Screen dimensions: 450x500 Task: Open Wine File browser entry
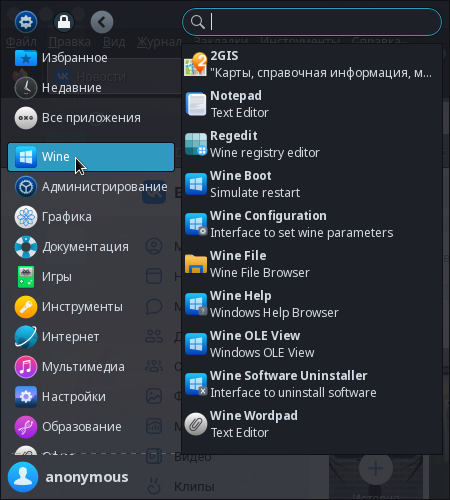(x=312, y=264)
